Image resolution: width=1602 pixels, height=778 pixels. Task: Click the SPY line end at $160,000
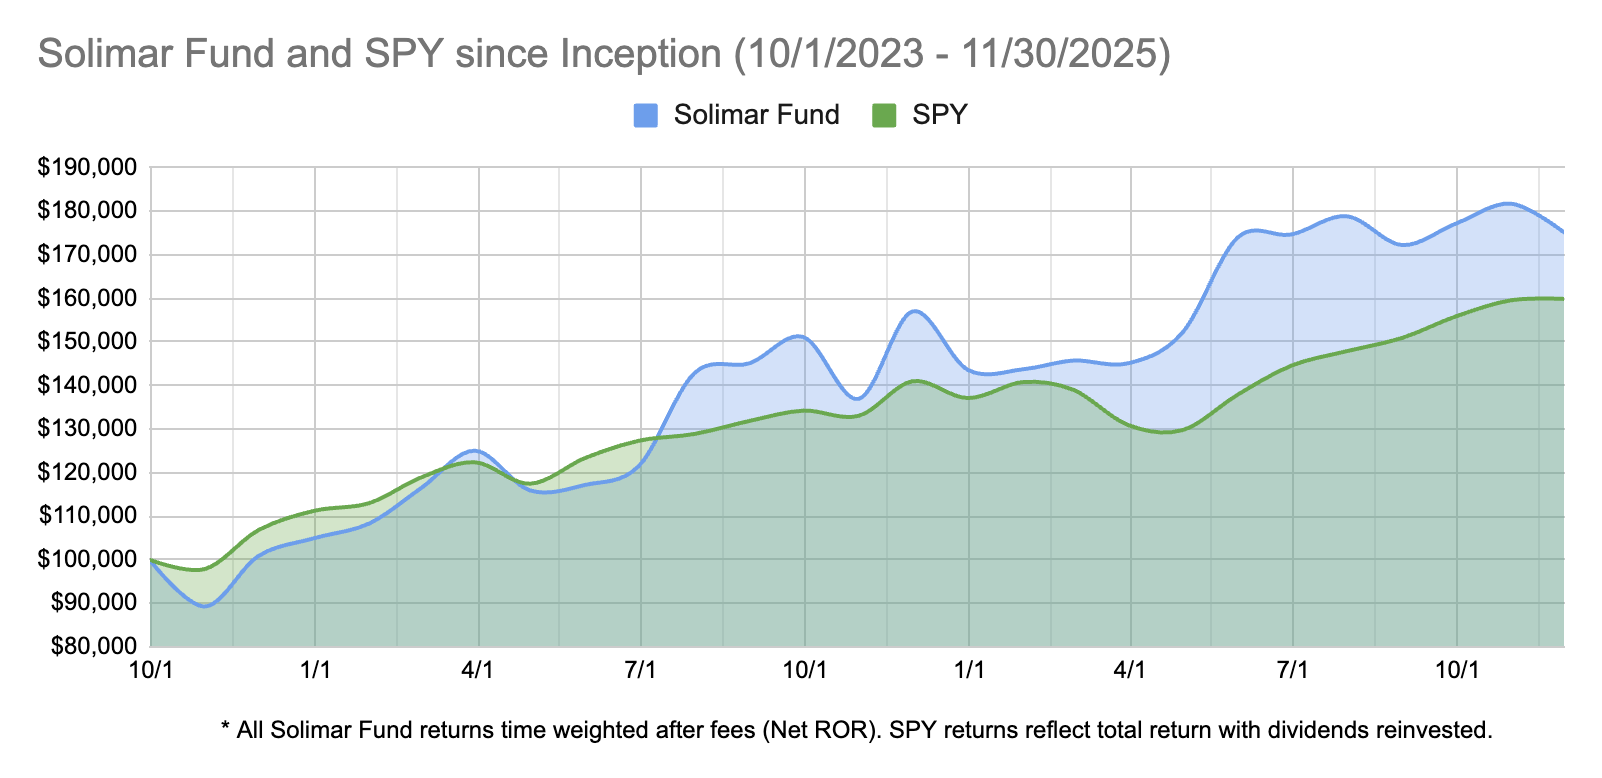[1561, 298]
